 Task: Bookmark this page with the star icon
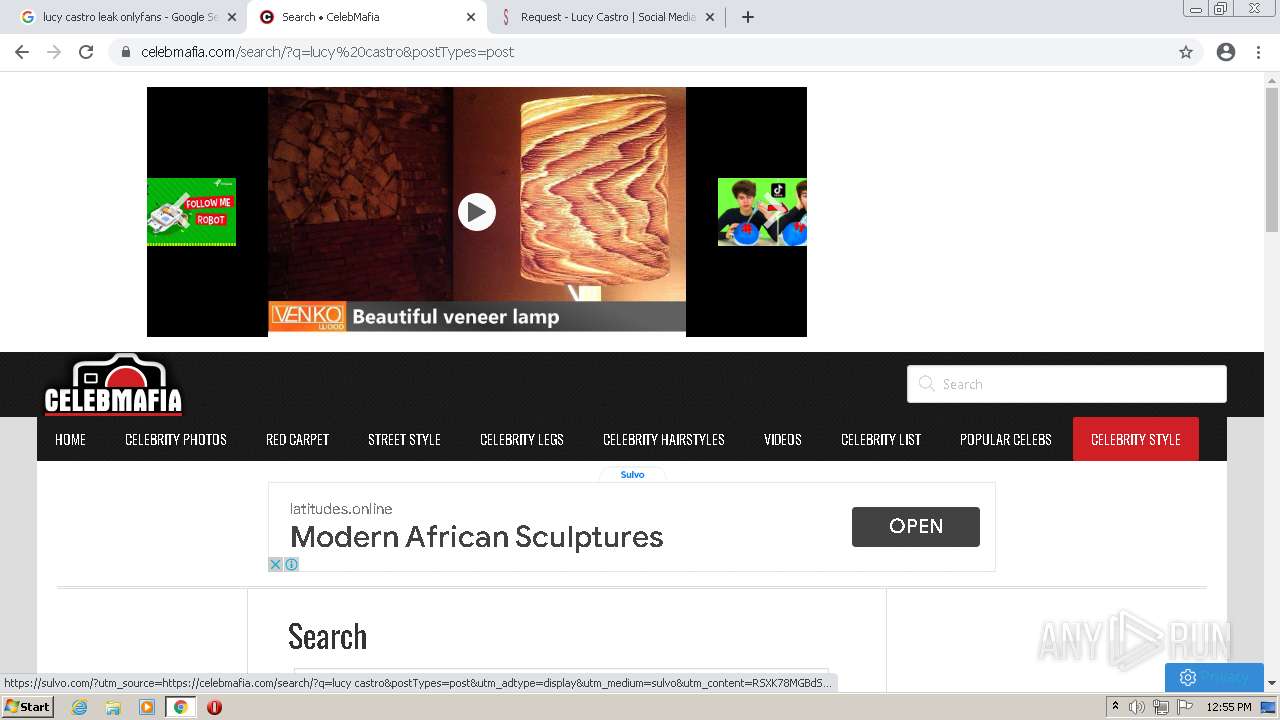[x=1186, y=52]
